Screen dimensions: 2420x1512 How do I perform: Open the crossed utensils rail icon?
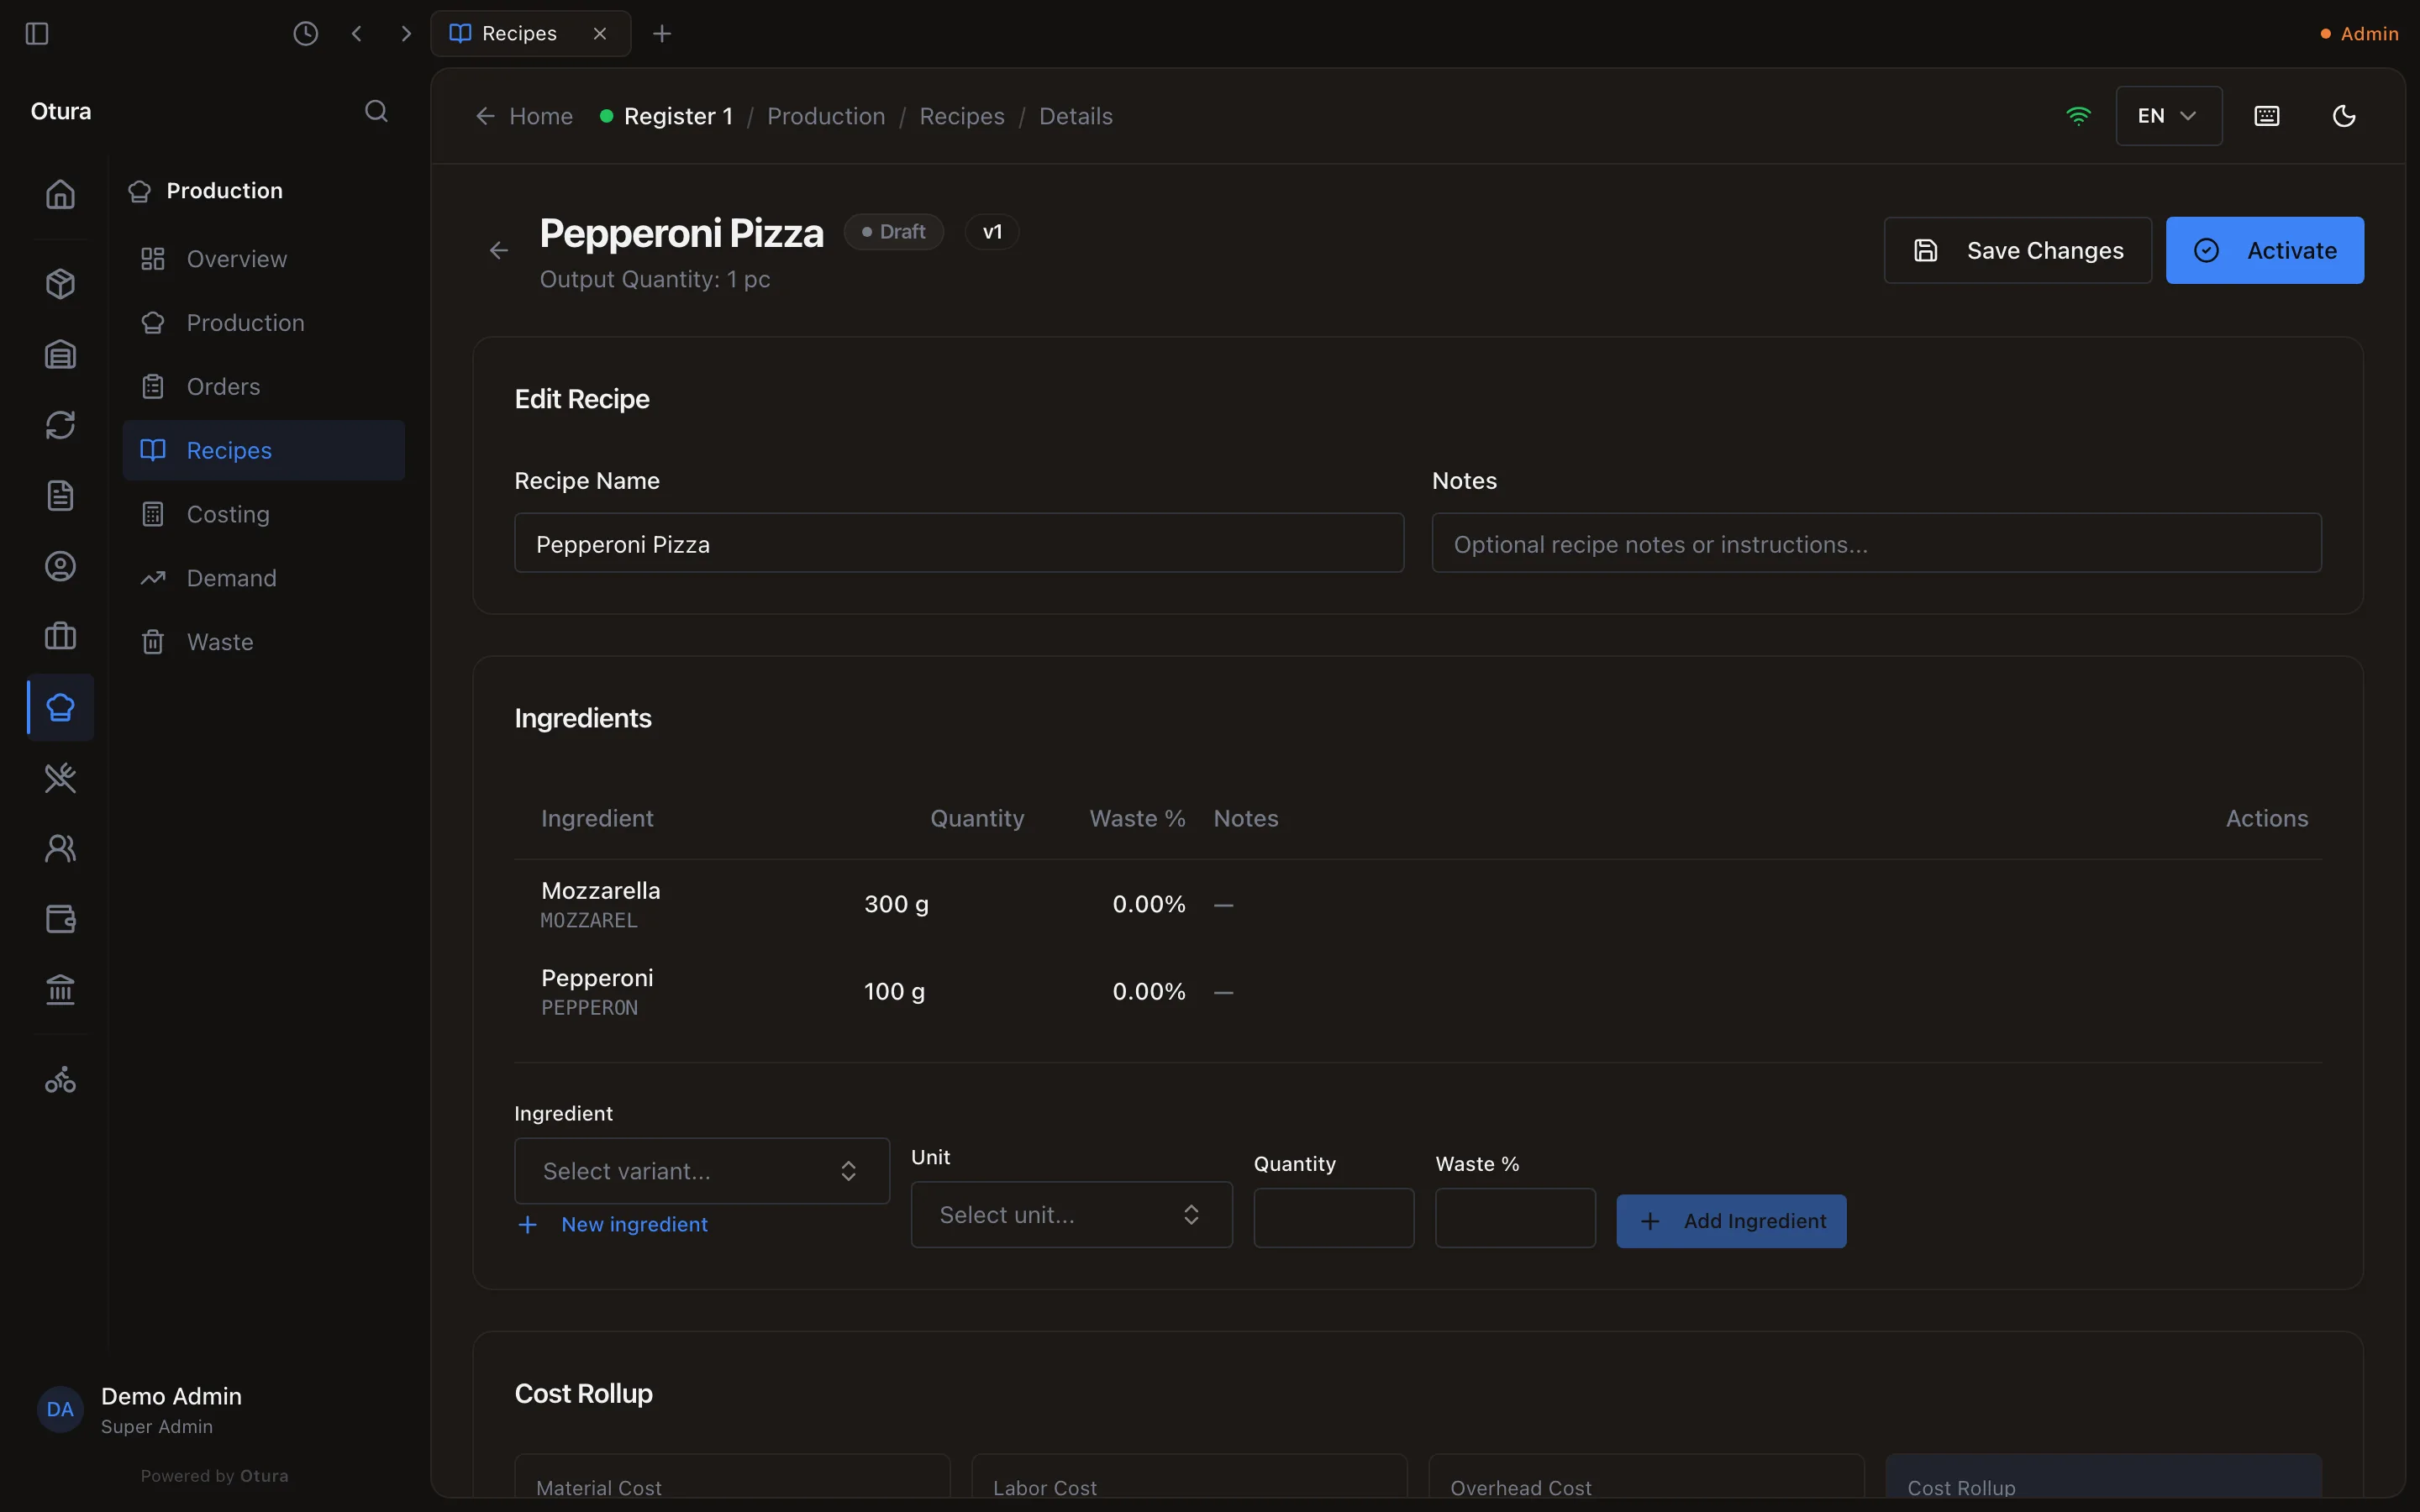pos(60,778)
